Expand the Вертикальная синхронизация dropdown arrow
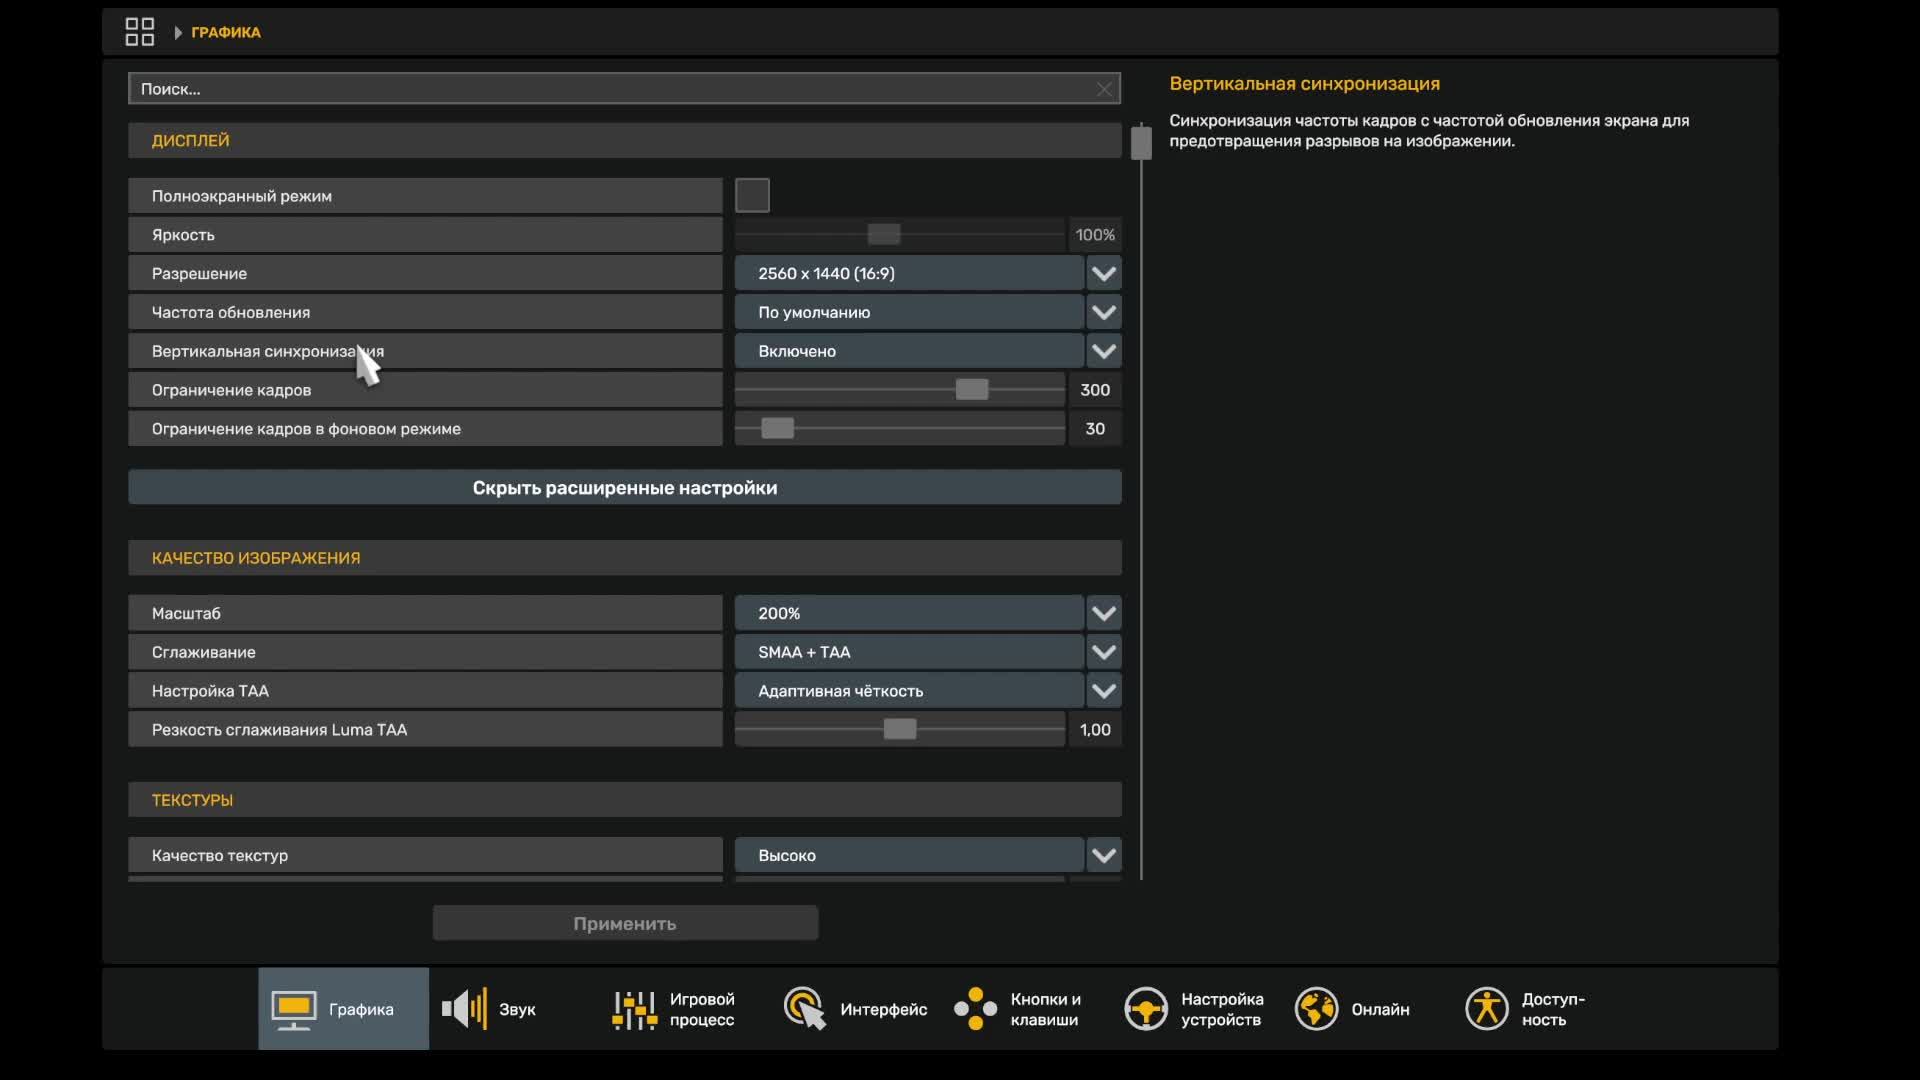This screenshot has height=1080, width=1920. pos(1104,351)
